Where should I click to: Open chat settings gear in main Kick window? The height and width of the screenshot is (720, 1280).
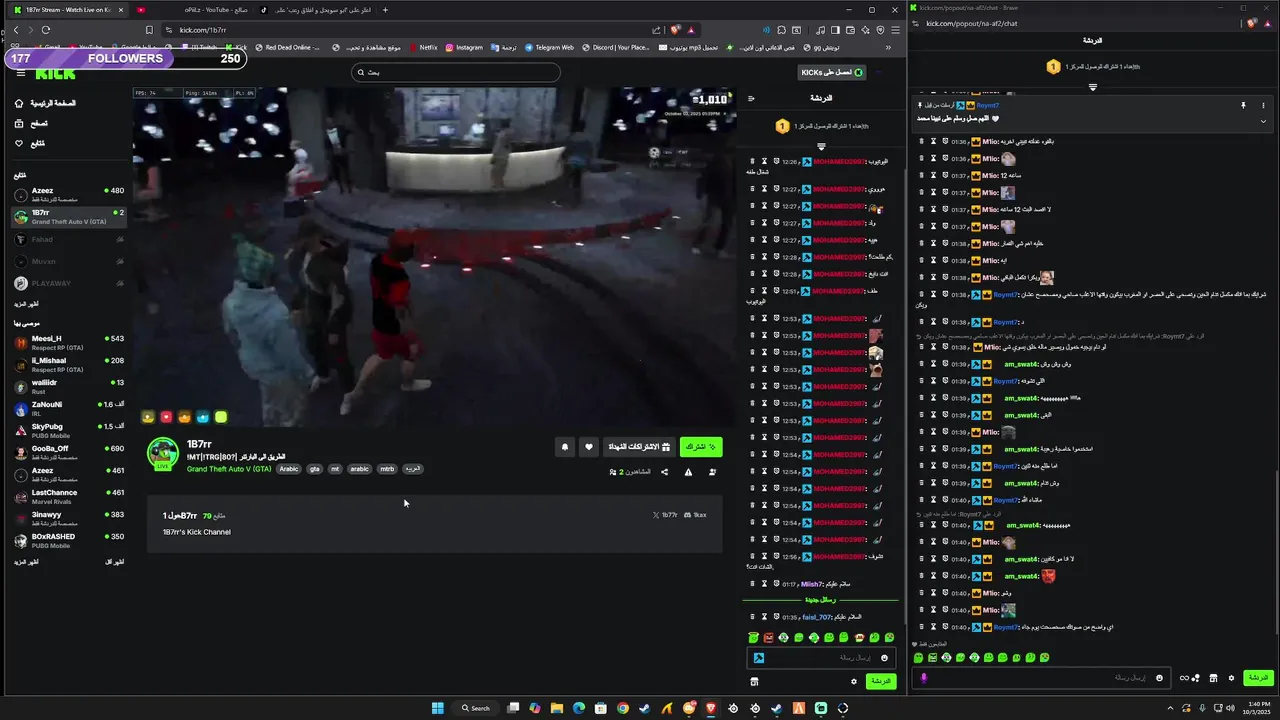pyautogui.click(x=853, y=681)
